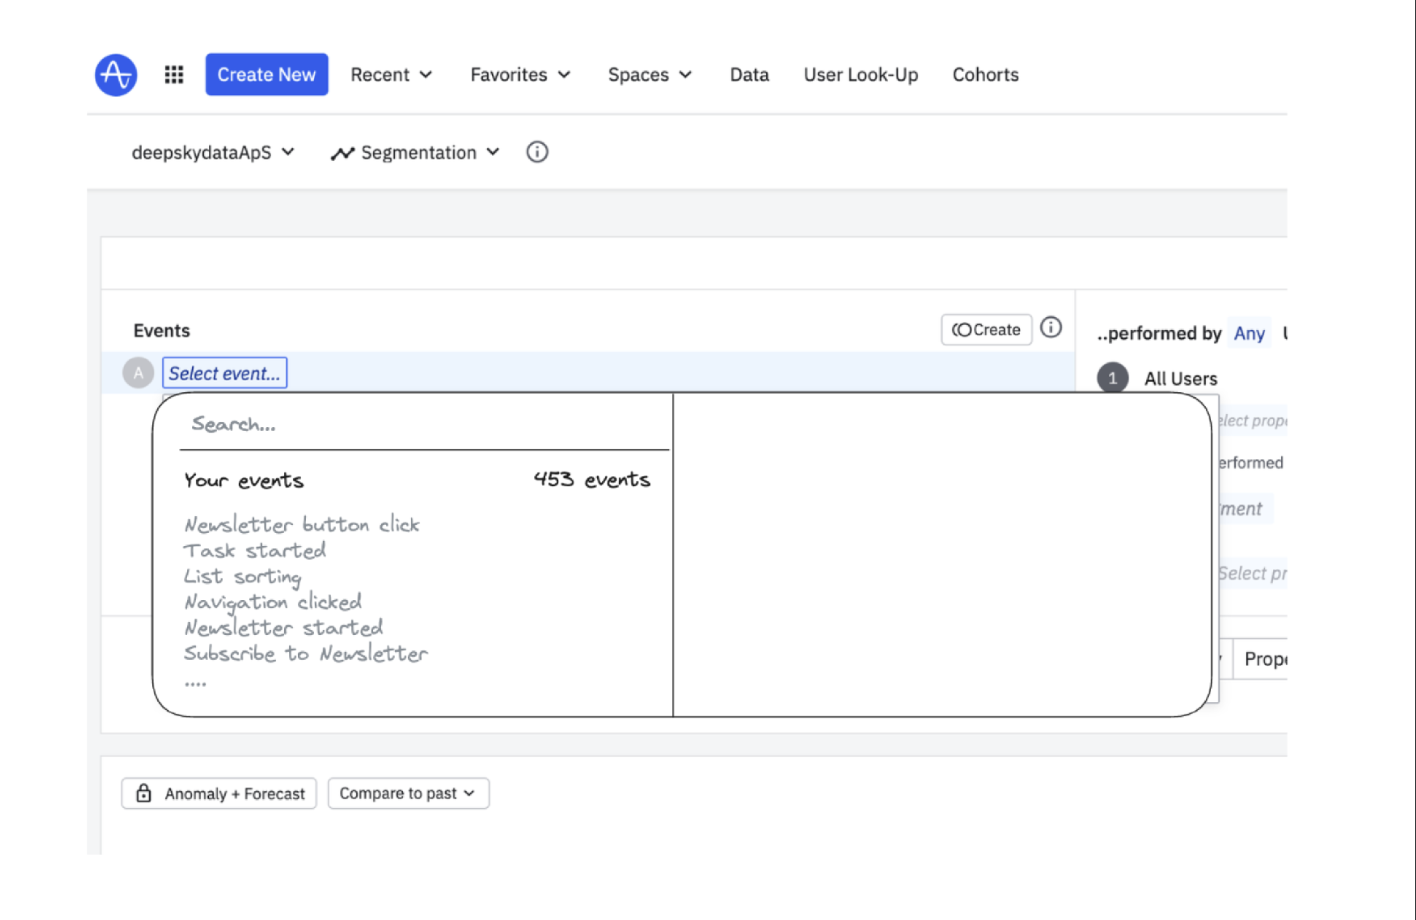
Task: Open the User Look-Up page
Action: tap(860, 75)
